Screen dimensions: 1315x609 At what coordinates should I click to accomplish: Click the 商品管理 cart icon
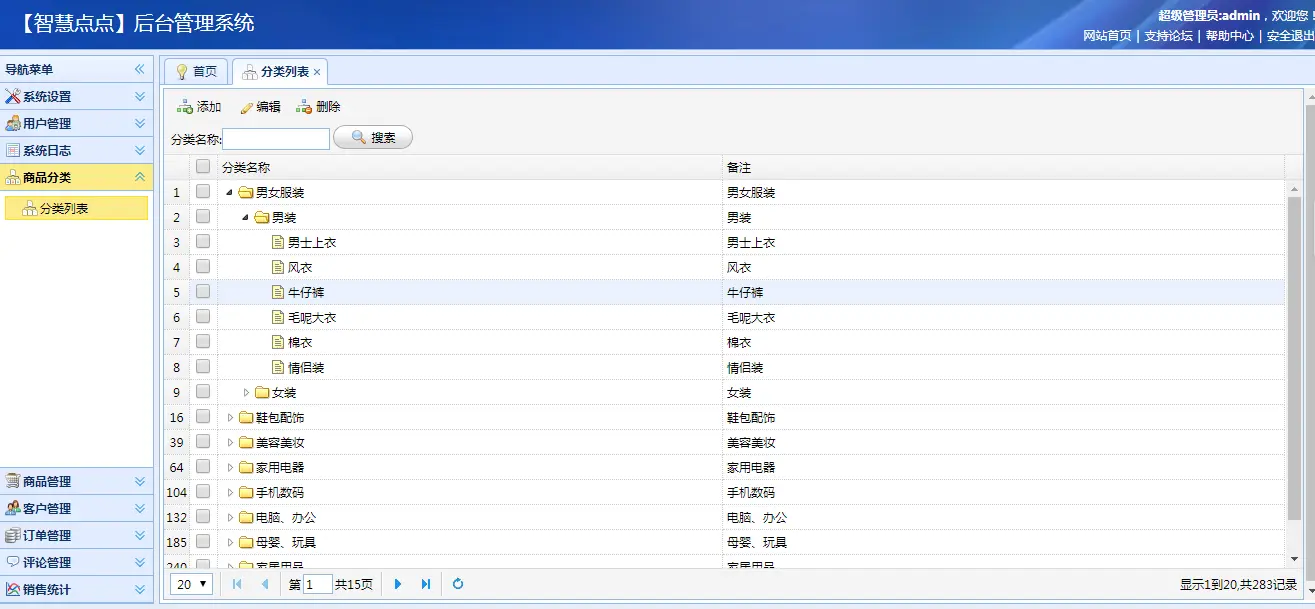click(x=13, y=482)
